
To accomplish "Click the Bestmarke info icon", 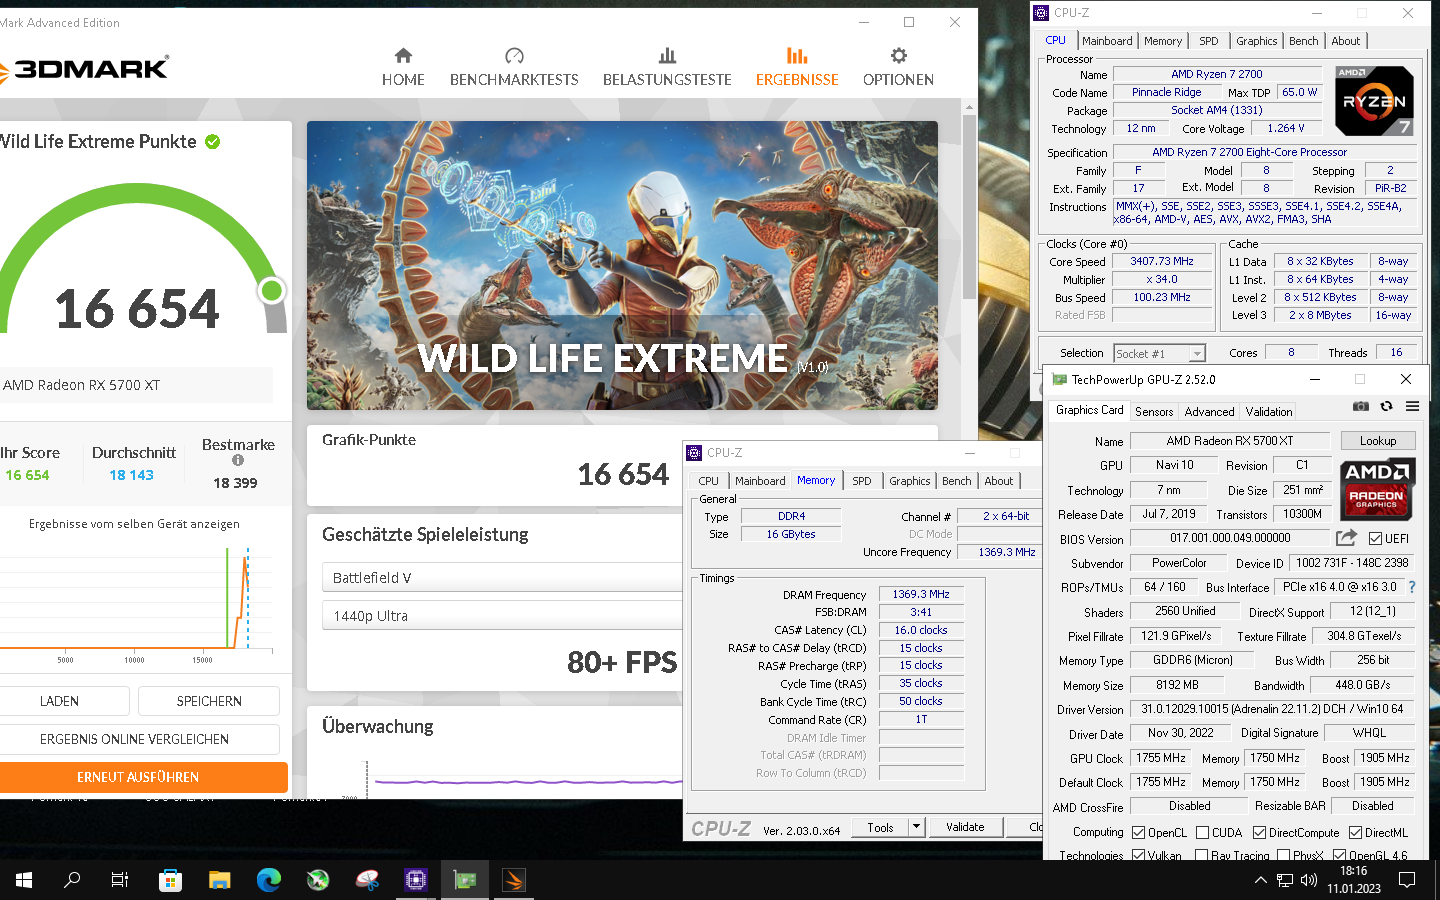I will pyautogui.click(x=238, y=461).
